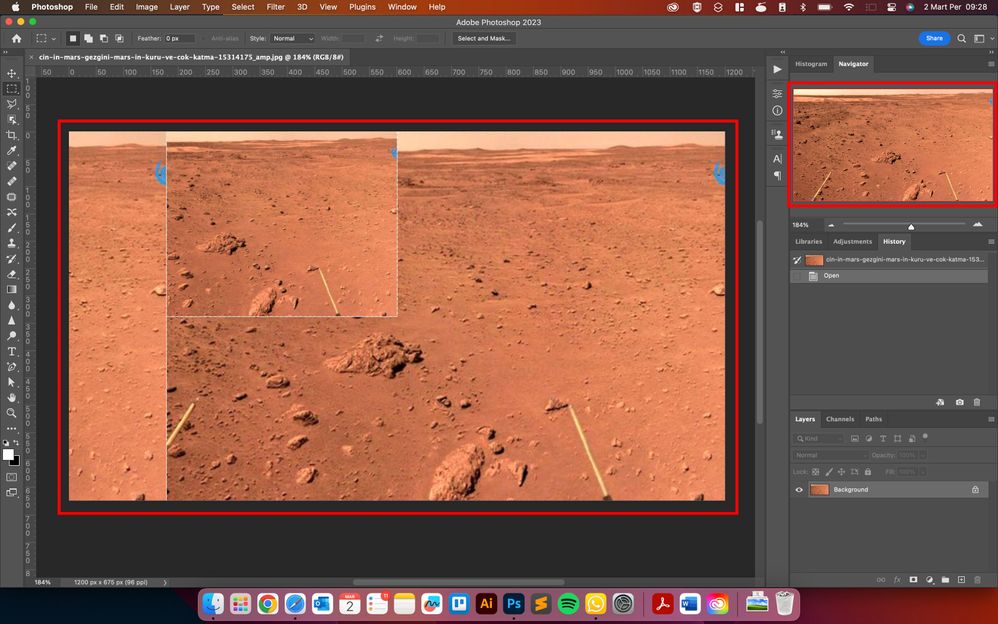Select the Eyedropper tool
Image resolution: width=998 pixels, height=624 pixels.
pos(12,150)
